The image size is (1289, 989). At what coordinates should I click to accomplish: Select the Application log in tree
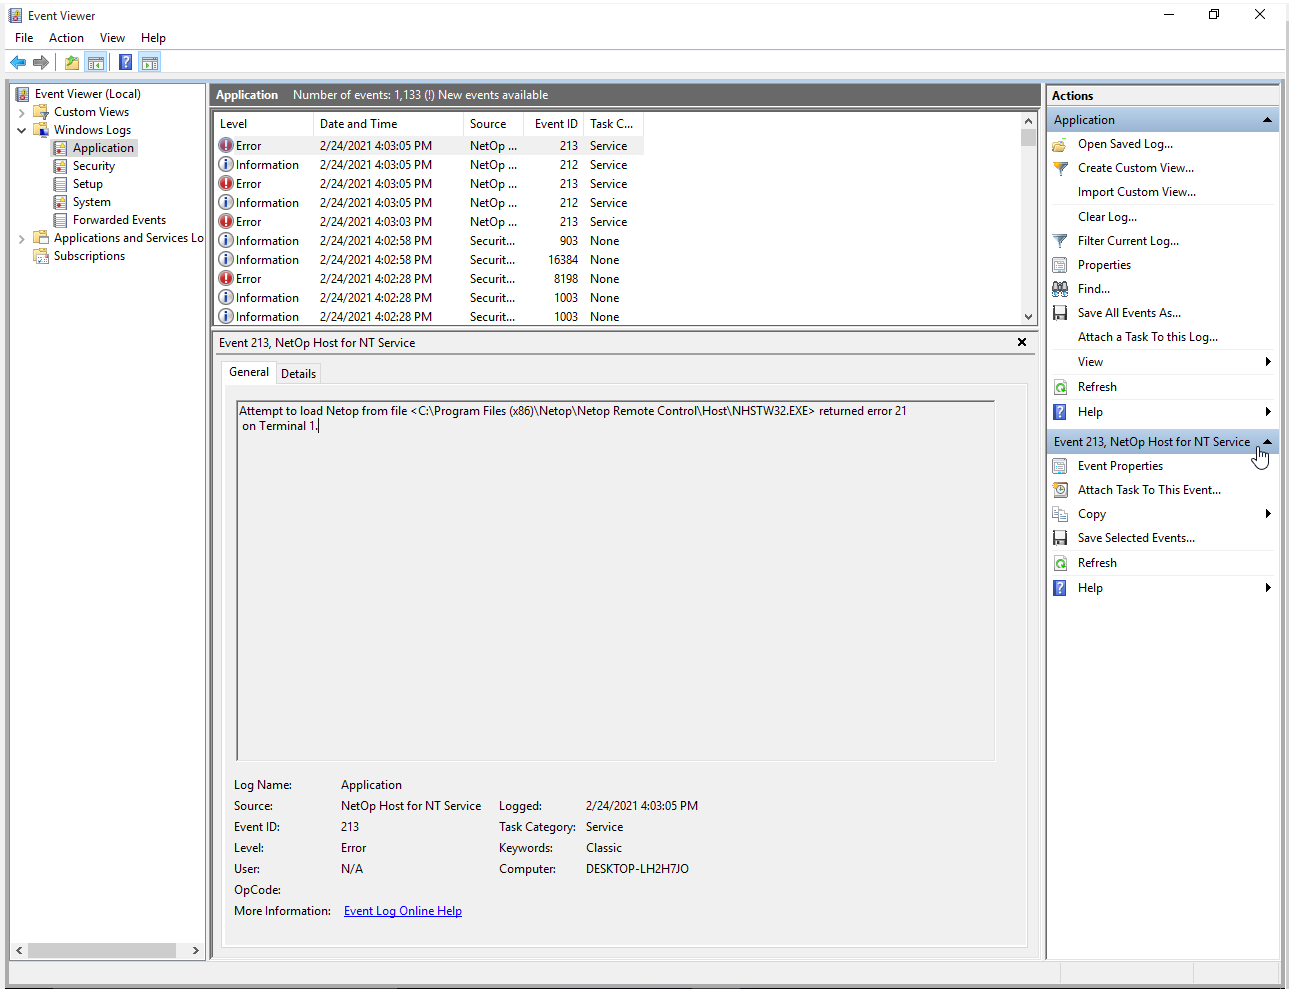coord(103,148)
